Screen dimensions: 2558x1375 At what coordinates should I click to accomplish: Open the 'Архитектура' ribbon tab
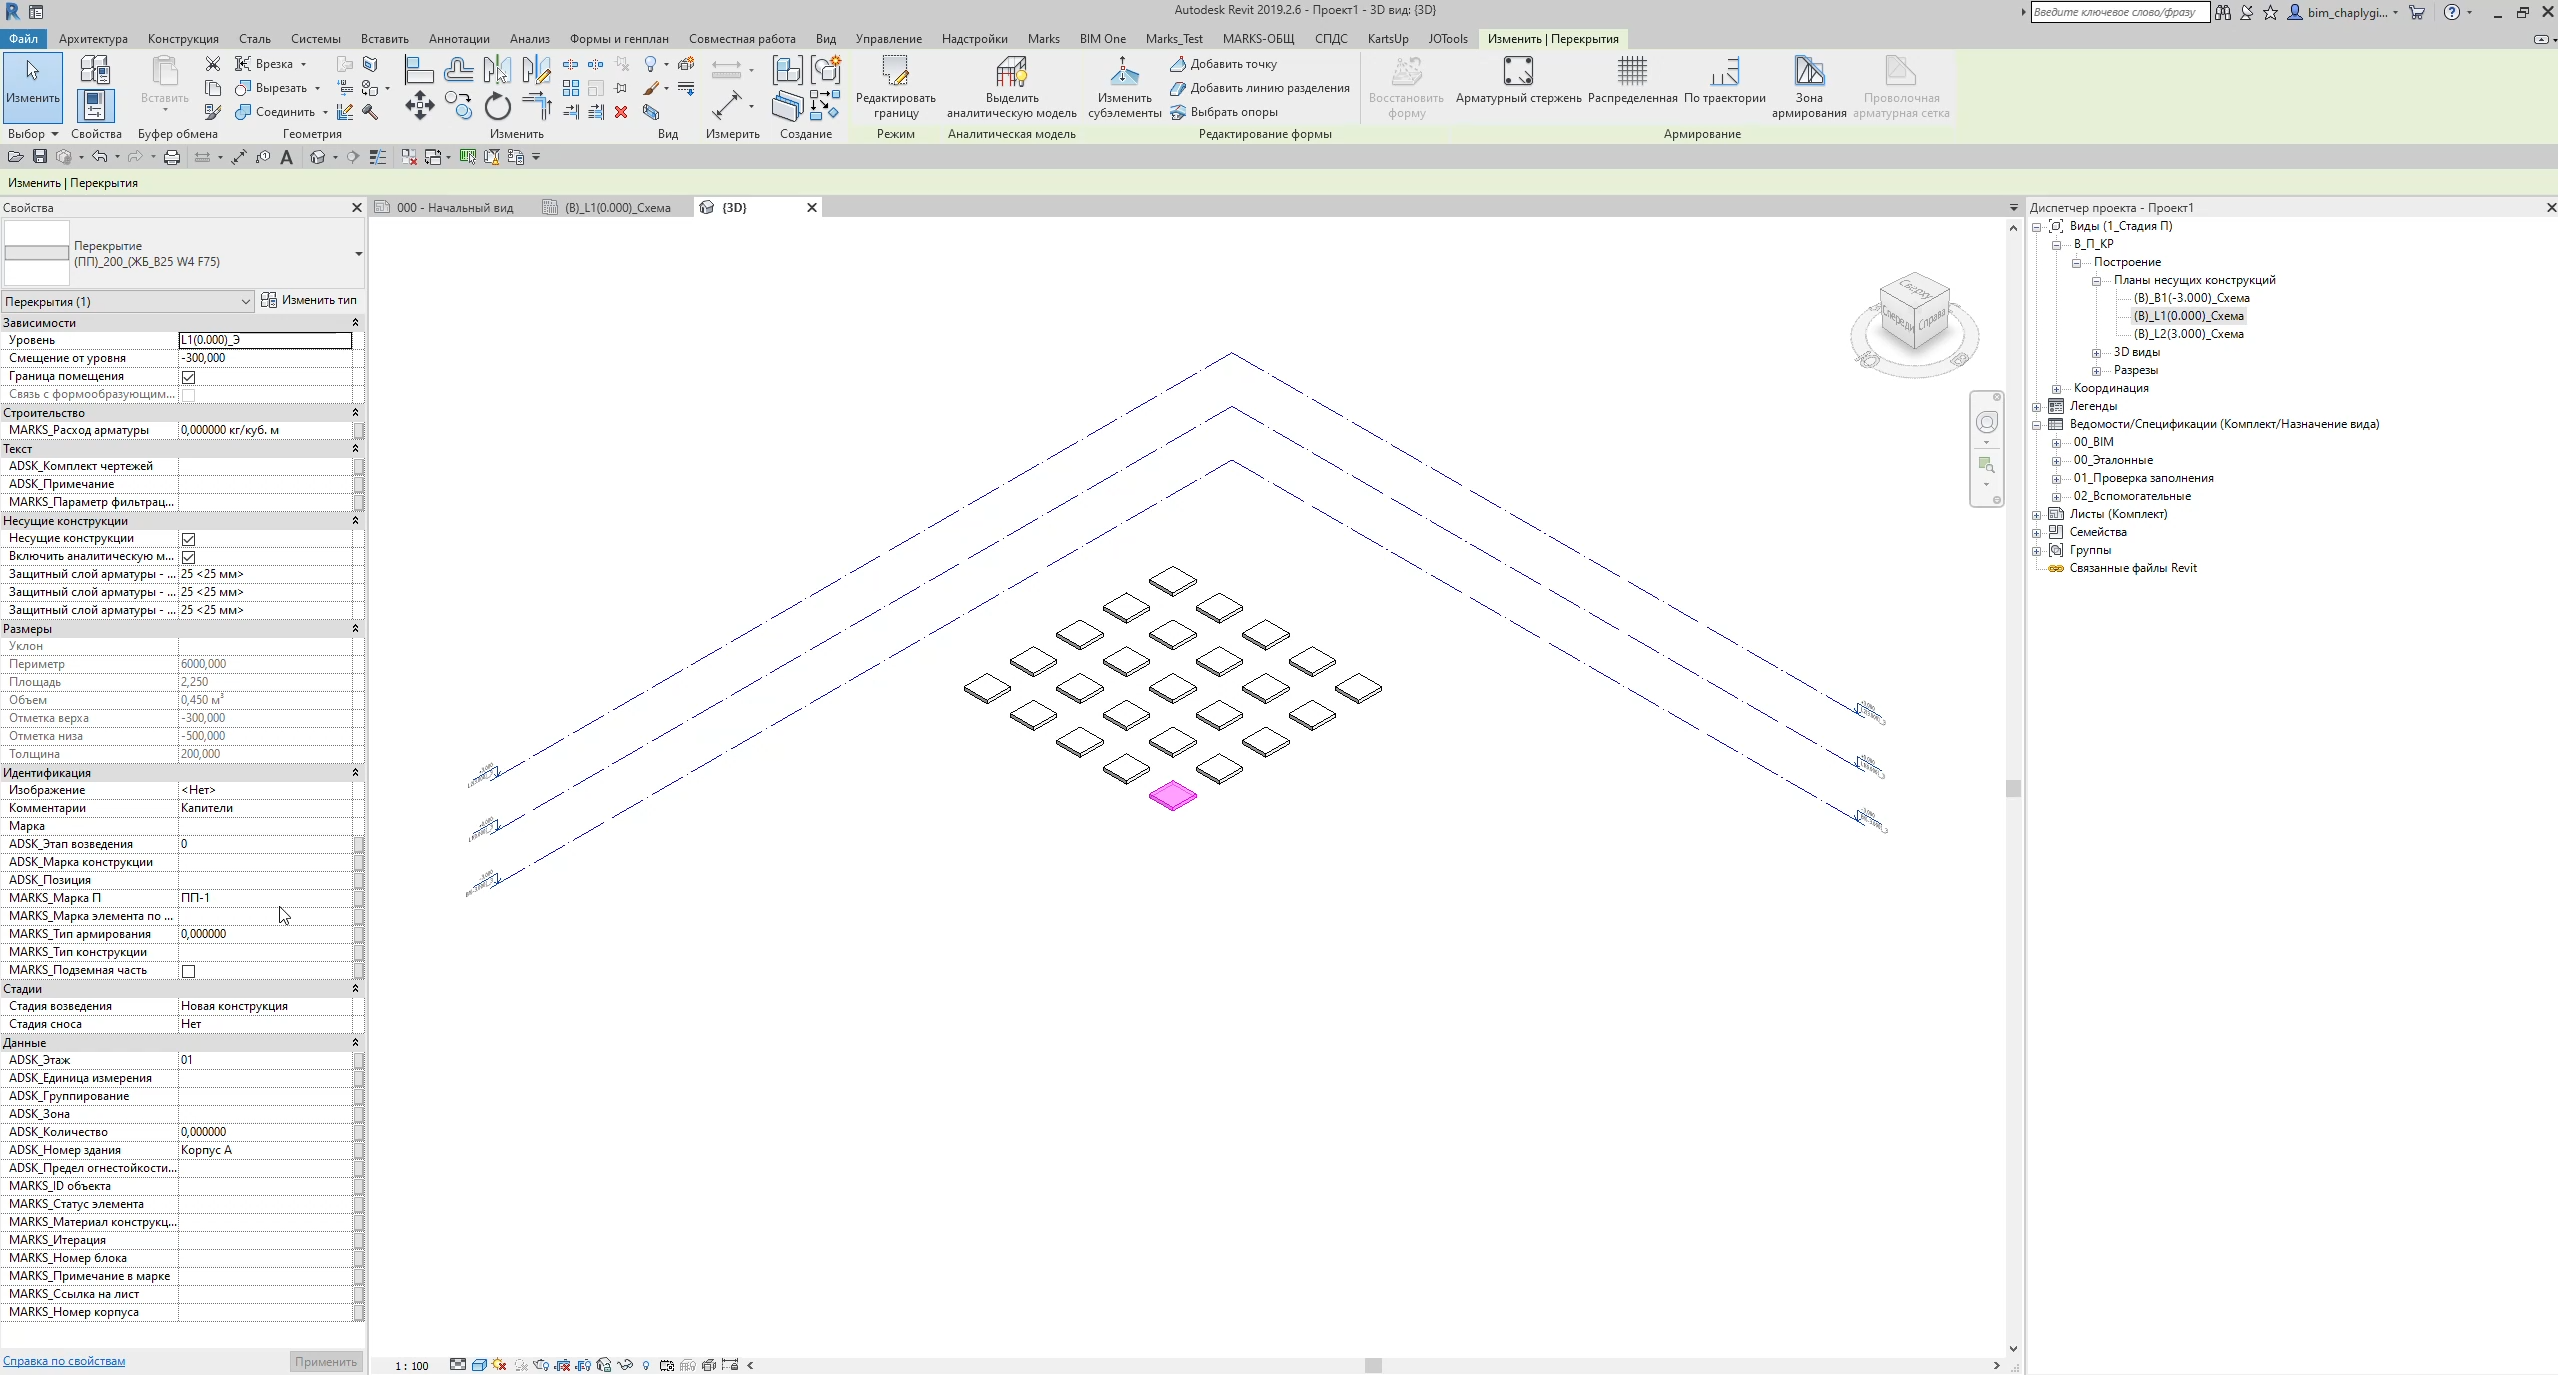tap(93, 39)
